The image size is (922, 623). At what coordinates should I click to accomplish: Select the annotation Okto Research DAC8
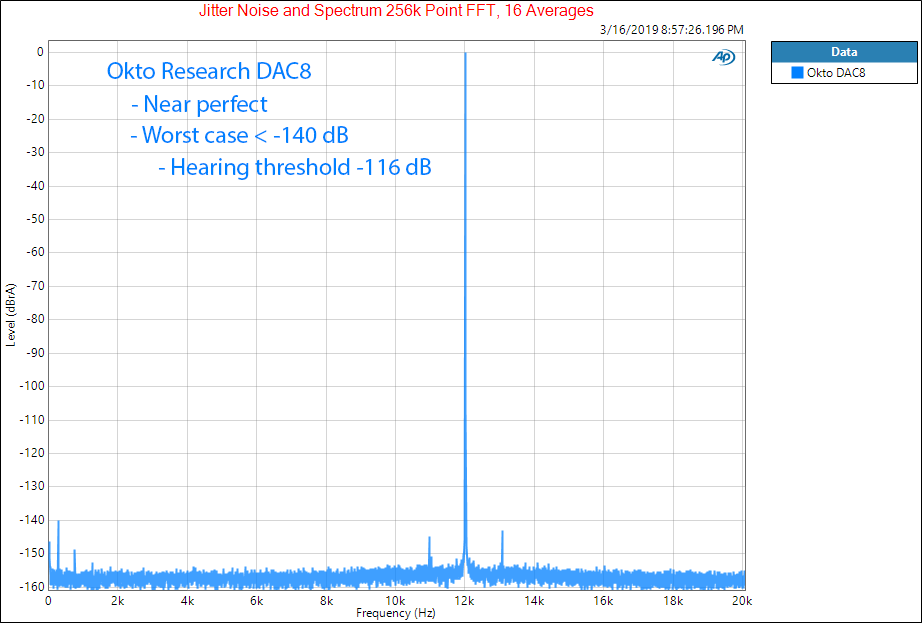pos(209,71)
